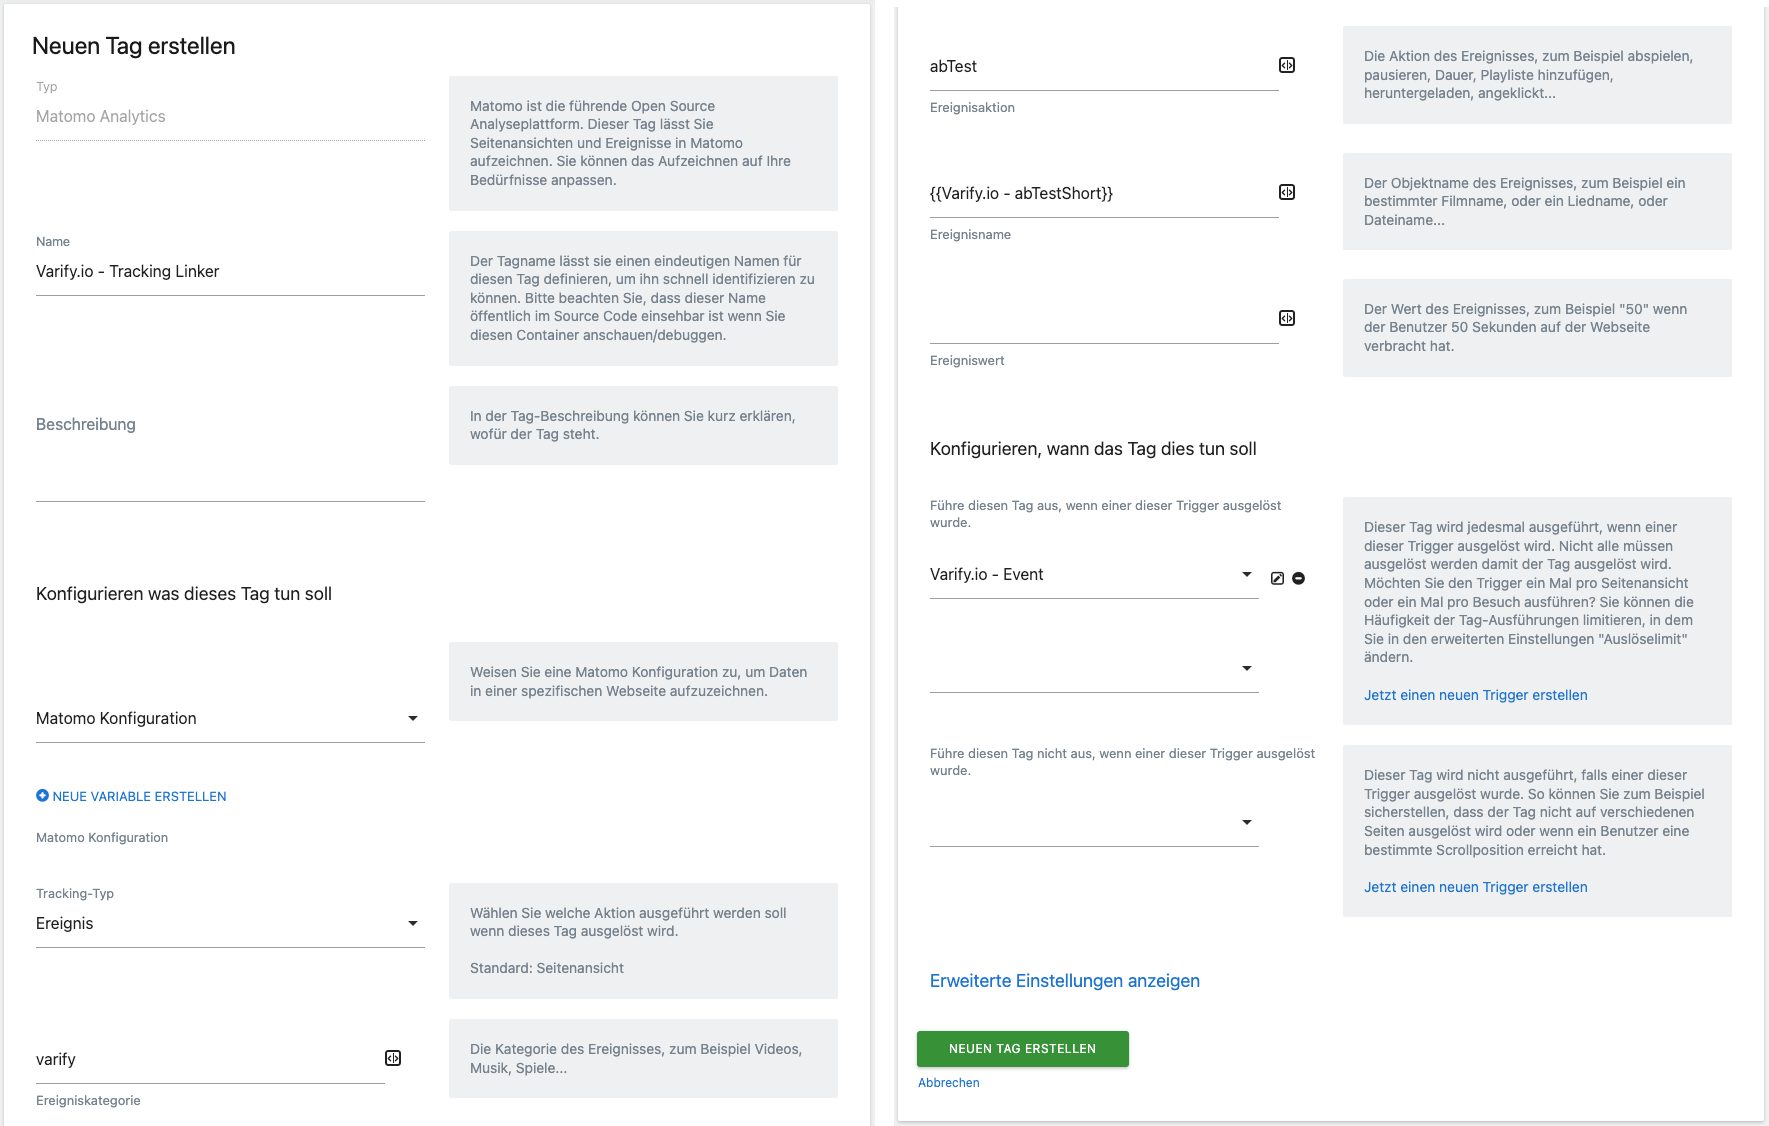This screenshot has height=1126, width=1769.
Task: Click plus icon for neue Variable erstellen
Action: point(42,796)
